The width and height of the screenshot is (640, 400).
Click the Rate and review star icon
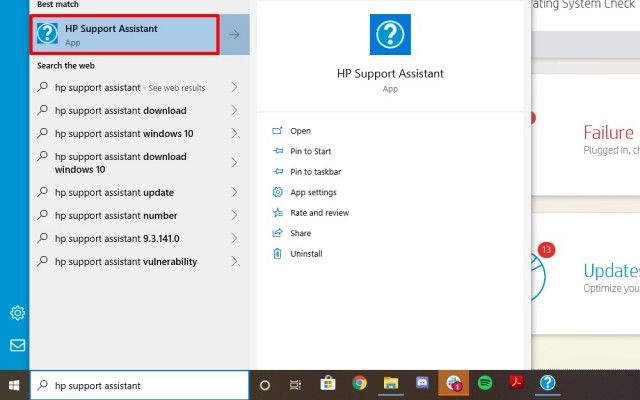[278, 212]
